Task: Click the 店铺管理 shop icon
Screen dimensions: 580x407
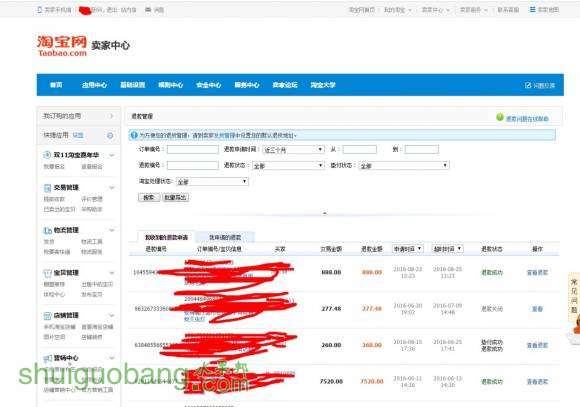Action: click(x=47, y=316)
